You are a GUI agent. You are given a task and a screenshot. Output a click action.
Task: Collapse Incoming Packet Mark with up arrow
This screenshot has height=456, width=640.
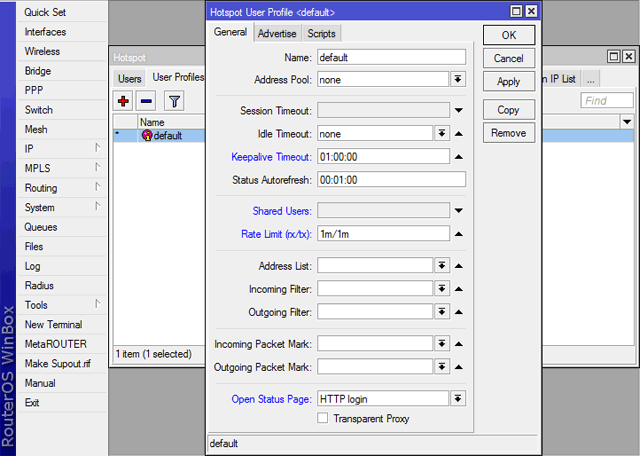pos(459,344)
